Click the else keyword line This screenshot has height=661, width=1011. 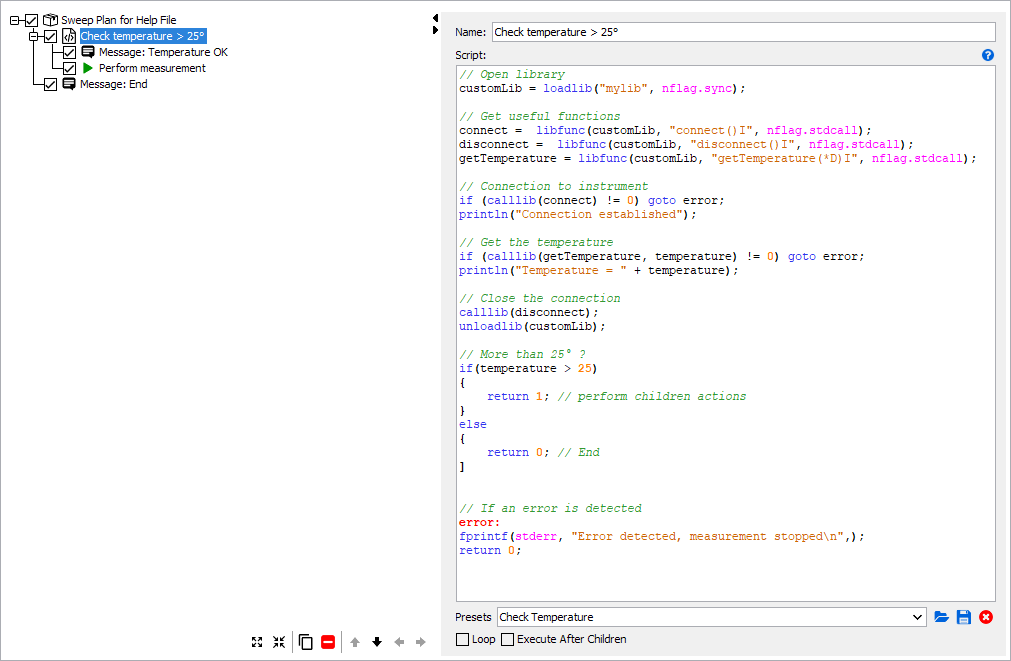click(x=473, y=425)
